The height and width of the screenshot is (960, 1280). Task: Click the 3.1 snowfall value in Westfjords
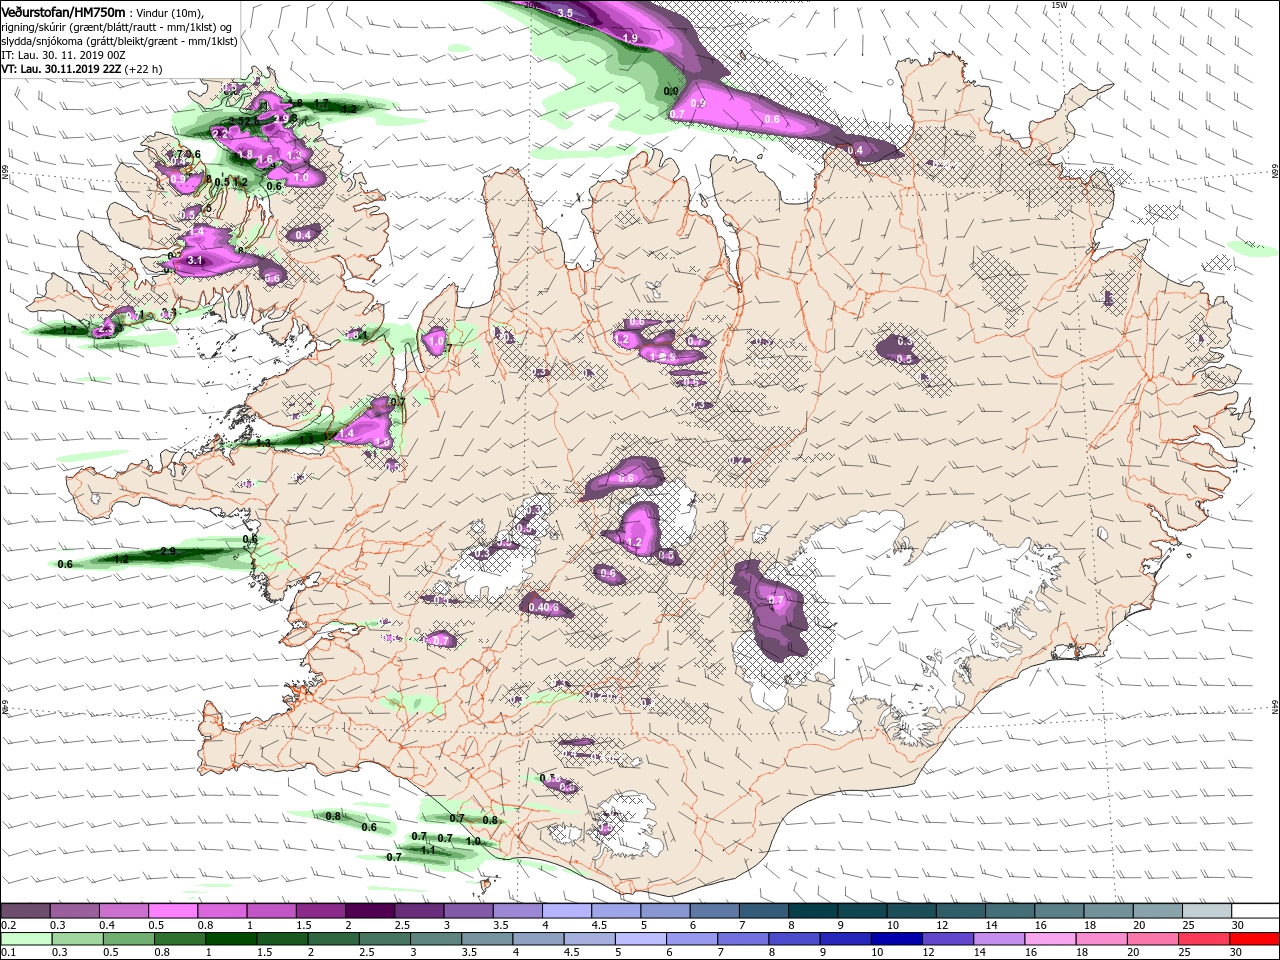click(x=195, y=261)
